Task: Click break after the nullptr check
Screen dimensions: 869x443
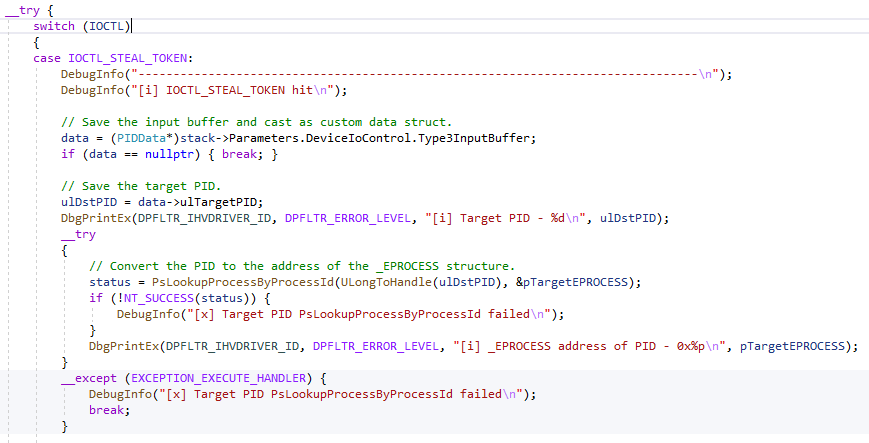Action: click(239, 154)
